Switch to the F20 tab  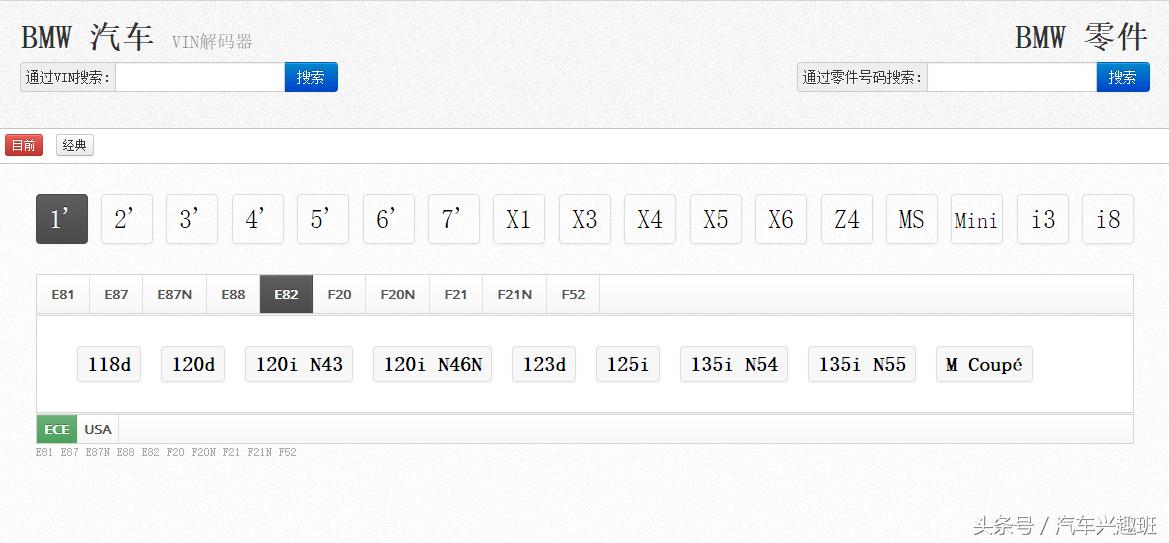pos(339,295)
